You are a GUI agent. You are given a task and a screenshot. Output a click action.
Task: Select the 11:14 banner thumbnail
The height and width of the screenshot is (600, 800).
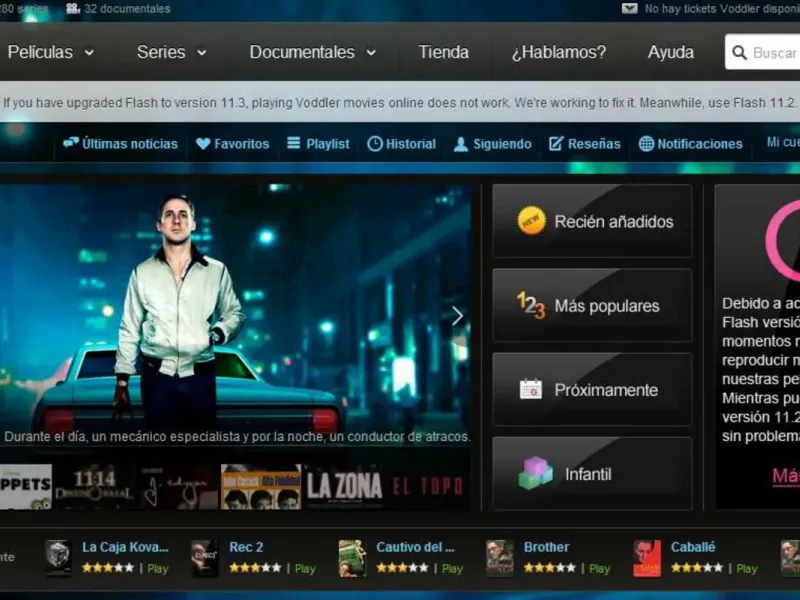(94, 486)
